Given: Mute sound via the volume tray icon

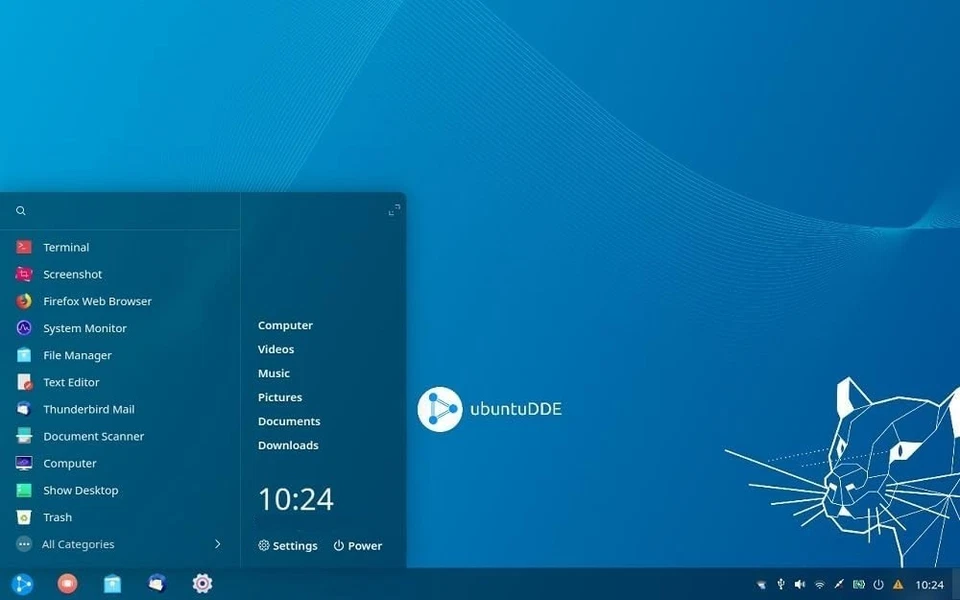Looking at the screenshot, I should [x=800, y=584].
